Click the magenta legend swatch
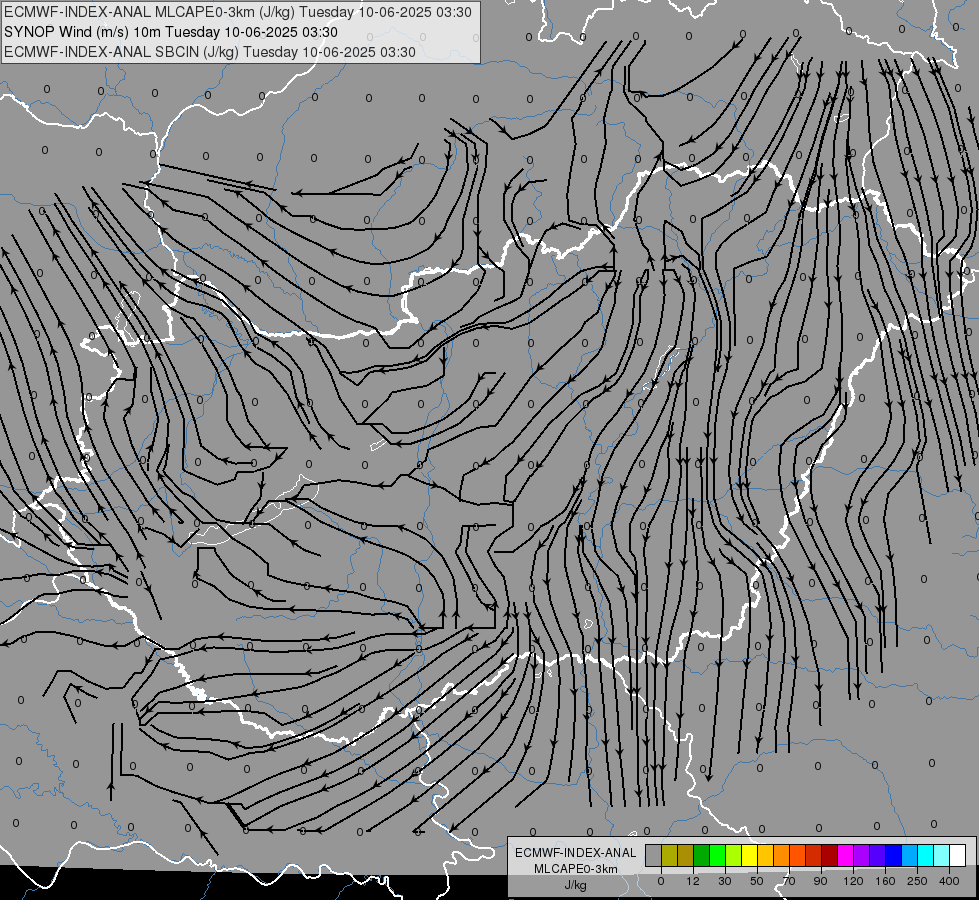Image resolution: width=979 pixels, height=900 pixels. click(x=845, y=855)
